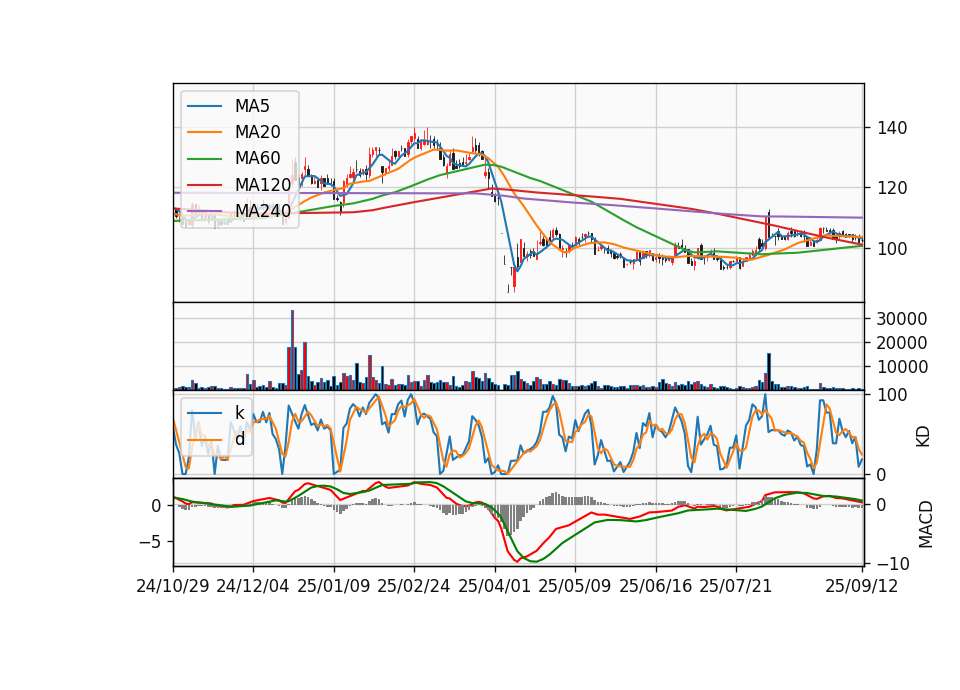The image size is (960, 690).
Task: Click the tallest volume bar spike
Action: [x=293, y=350]
